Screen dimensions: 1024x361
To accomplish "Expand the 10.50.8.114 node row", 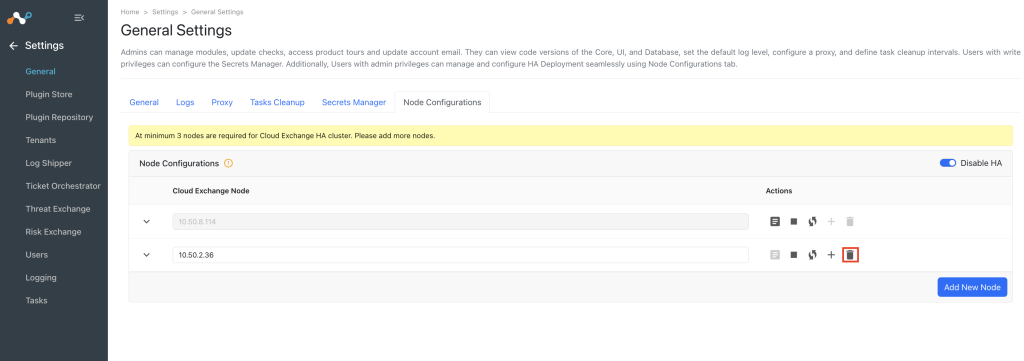I will [x=146, y=221].
